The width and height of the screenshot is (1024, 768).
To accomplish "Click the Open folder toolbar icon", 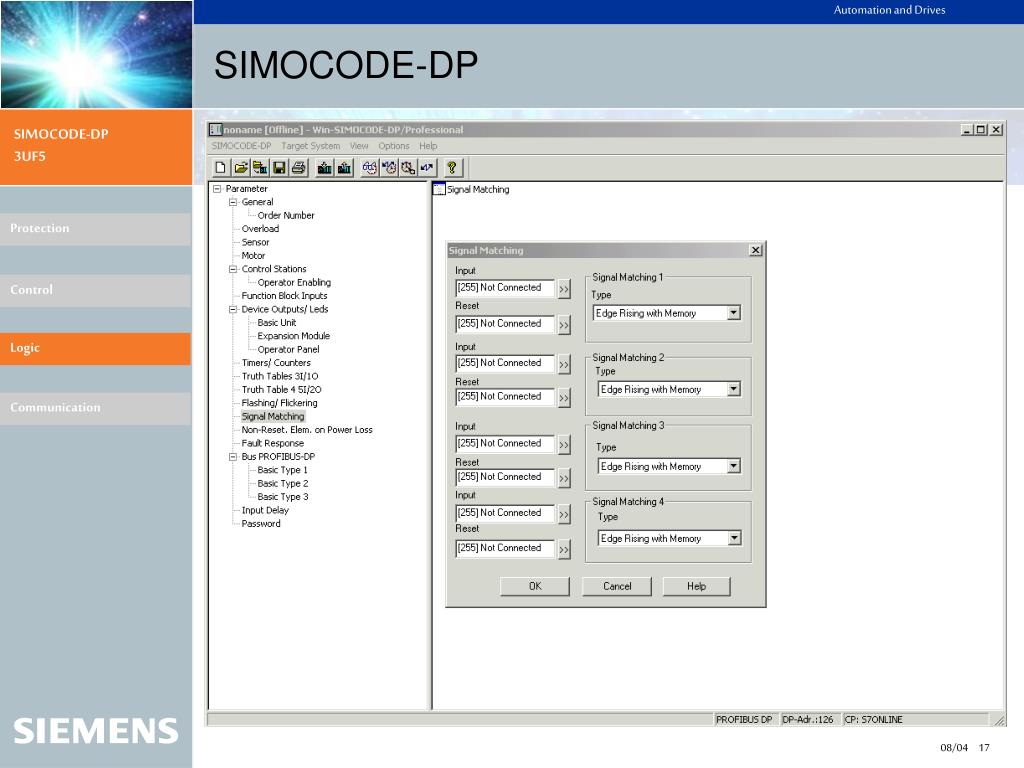I will pyautogui.click(x=240, y=168).
